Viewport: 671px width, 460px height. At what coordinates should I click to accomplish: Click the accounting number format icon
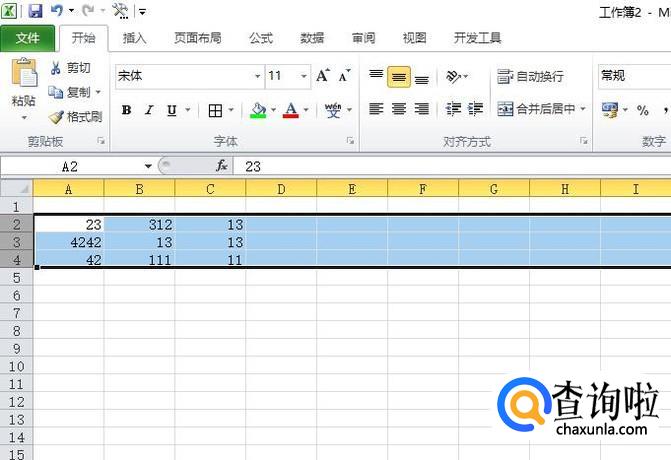pos(610,110)
